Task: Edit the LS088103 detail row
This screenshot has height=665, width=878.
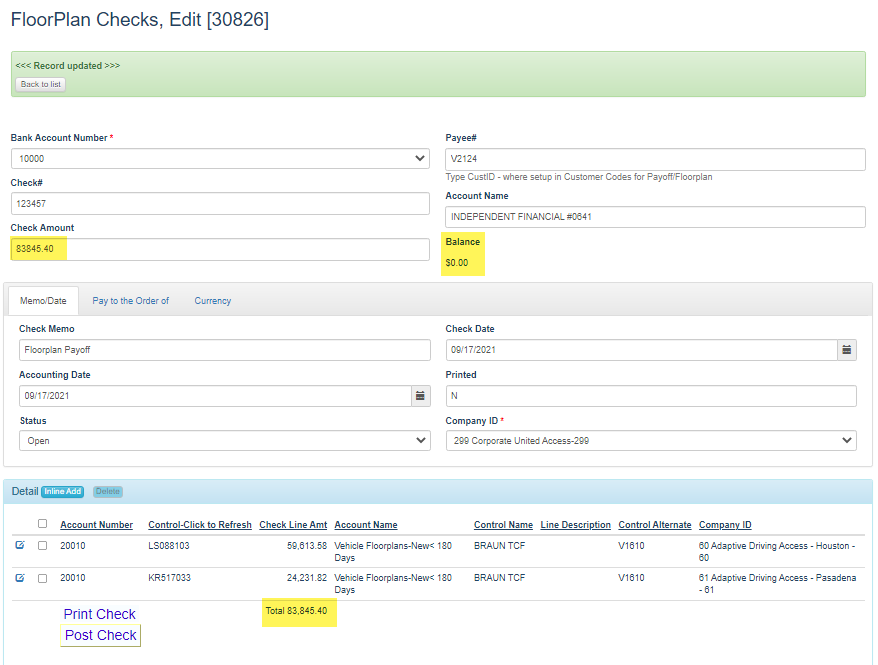Action: coord(20,545)
